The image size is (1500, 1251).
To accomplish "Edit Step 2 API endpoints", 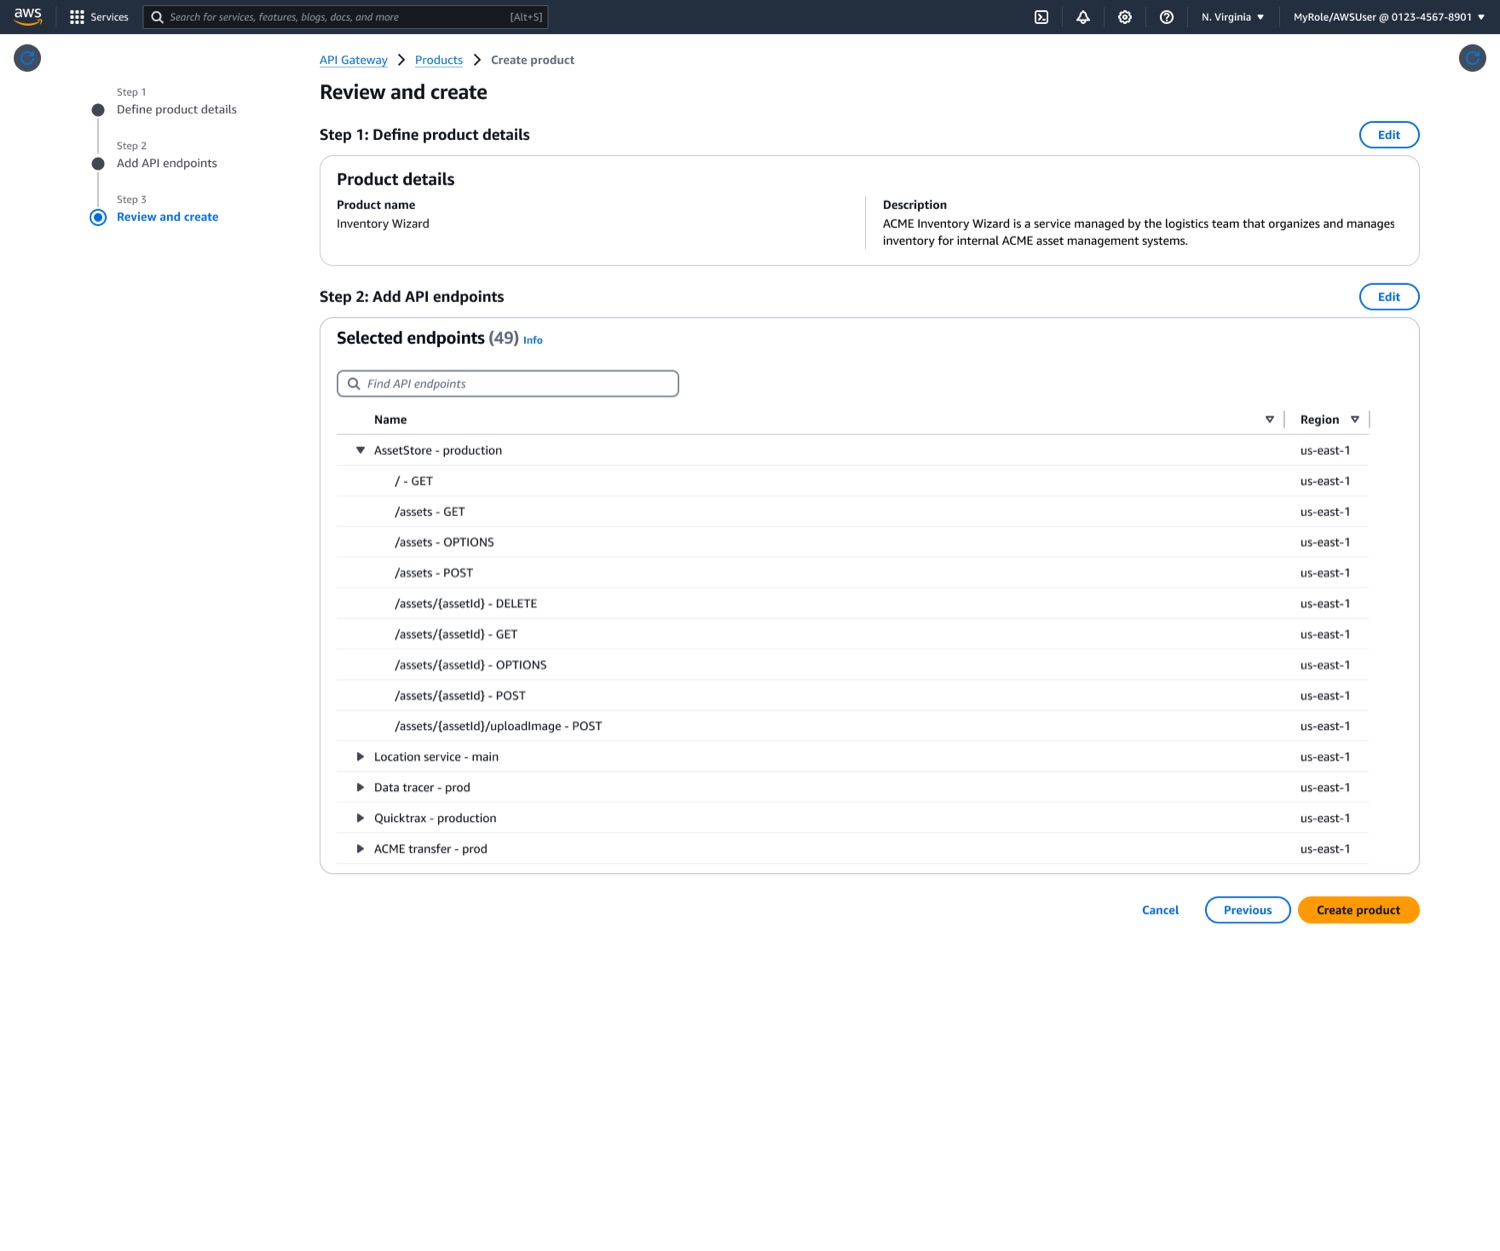I will [1389, 297].
